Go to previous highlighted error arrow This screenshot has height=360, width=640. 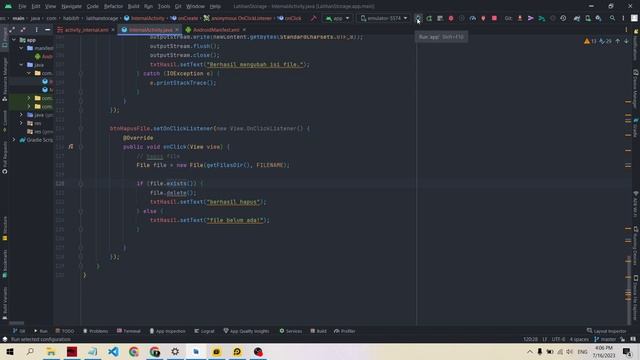click(x=618, y=41)
